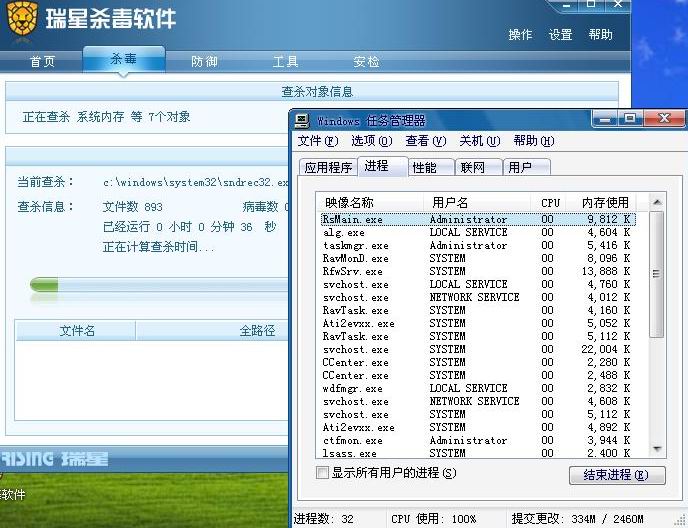Screen dimensions: 688x528
Task: Open Rising's 防御 tab
Action: (x=204, y=61)
